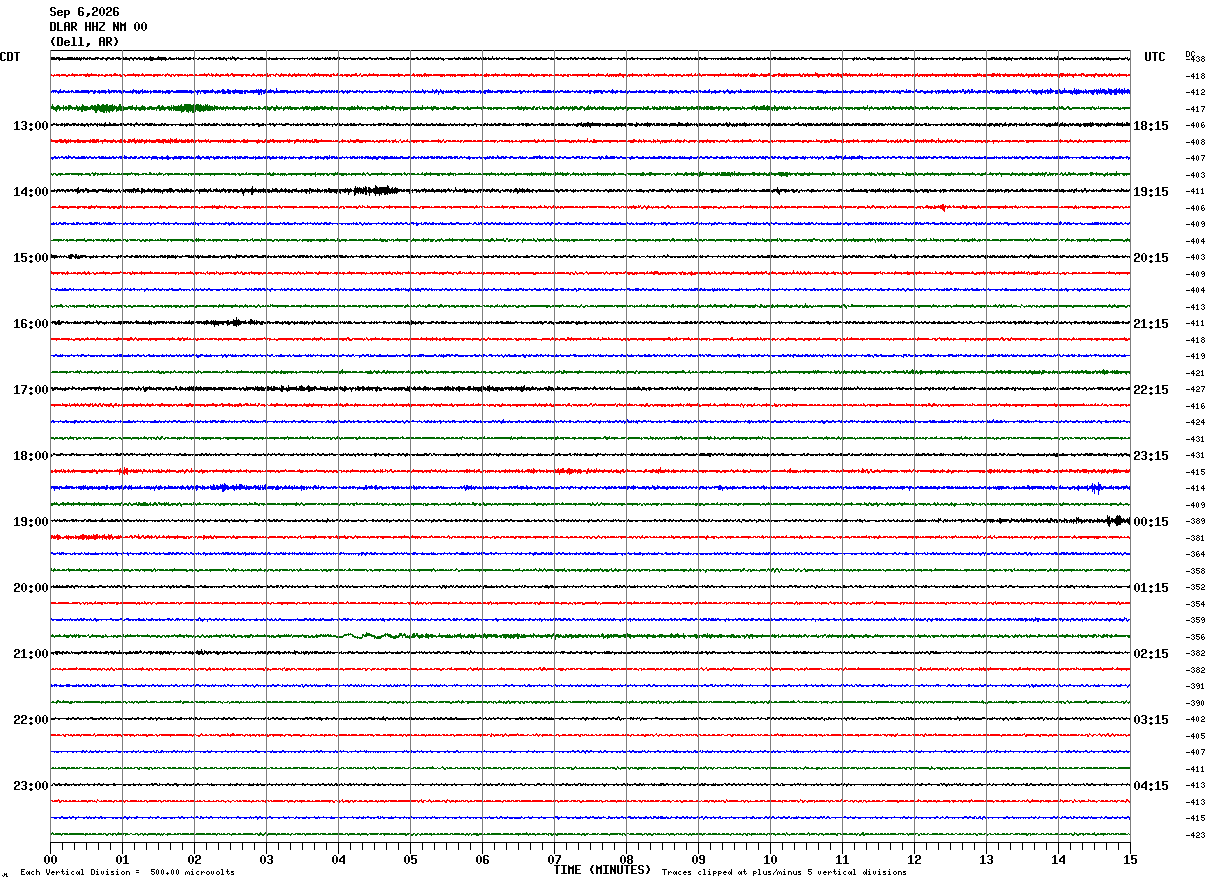Viewport: 1210px width, 886px height.
Task: Click the 19:15 UTC time label
Action: tap(1150, 192)
